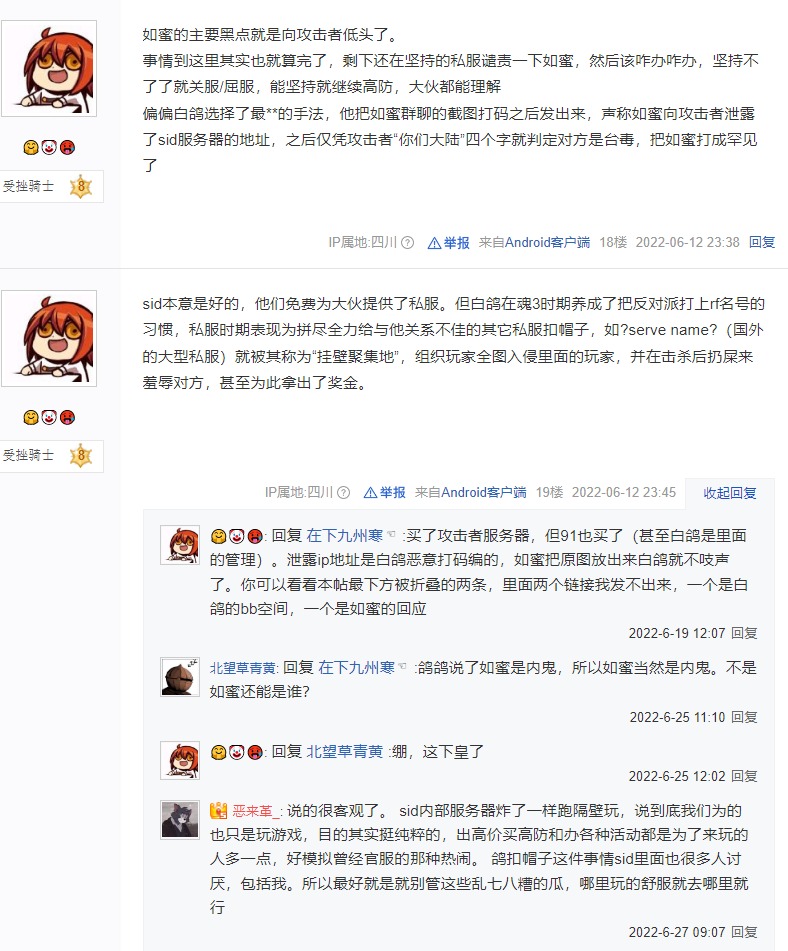Open the 在下九州寒 mention in the first reply

345,536
